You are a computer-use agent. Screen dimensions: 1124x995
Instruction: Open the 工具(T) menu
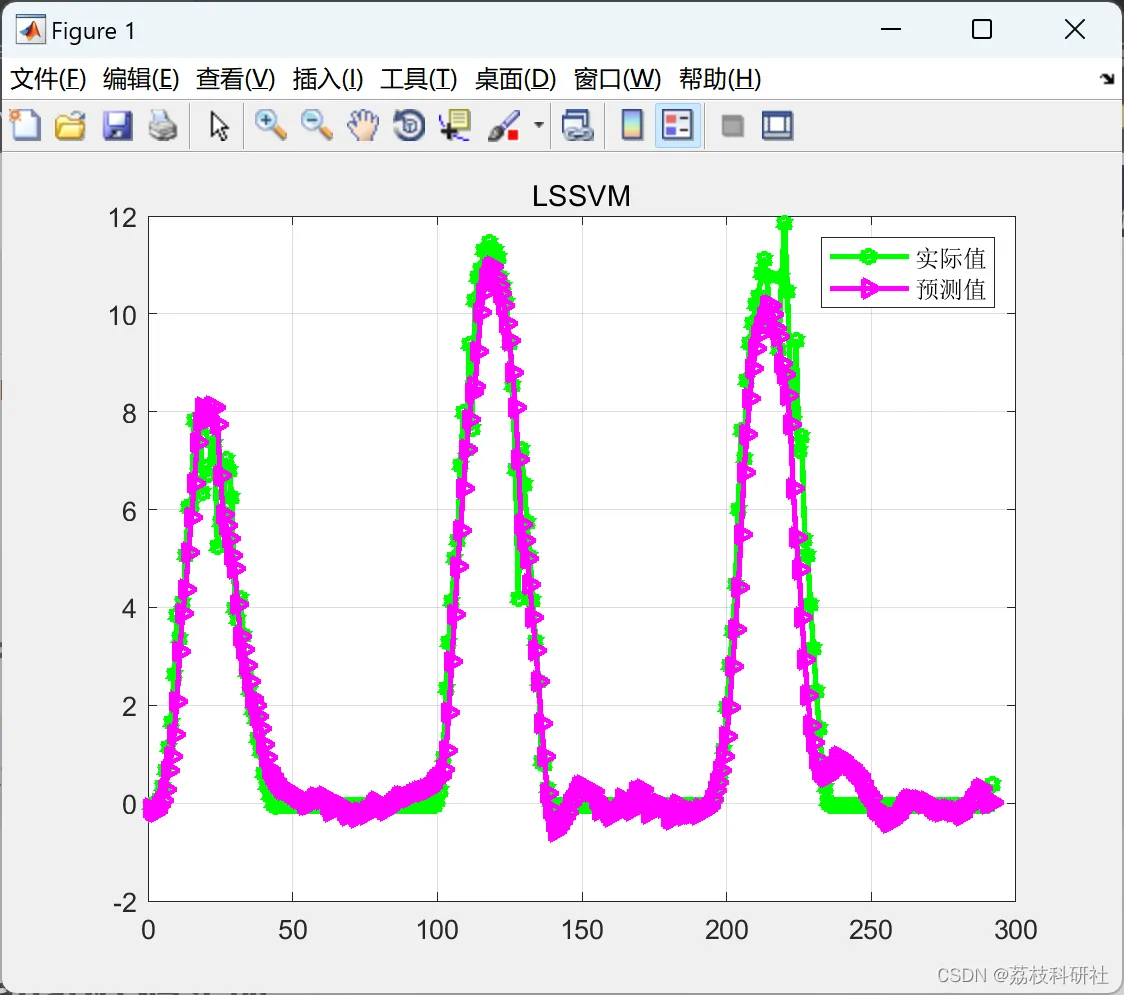[419, 79]
